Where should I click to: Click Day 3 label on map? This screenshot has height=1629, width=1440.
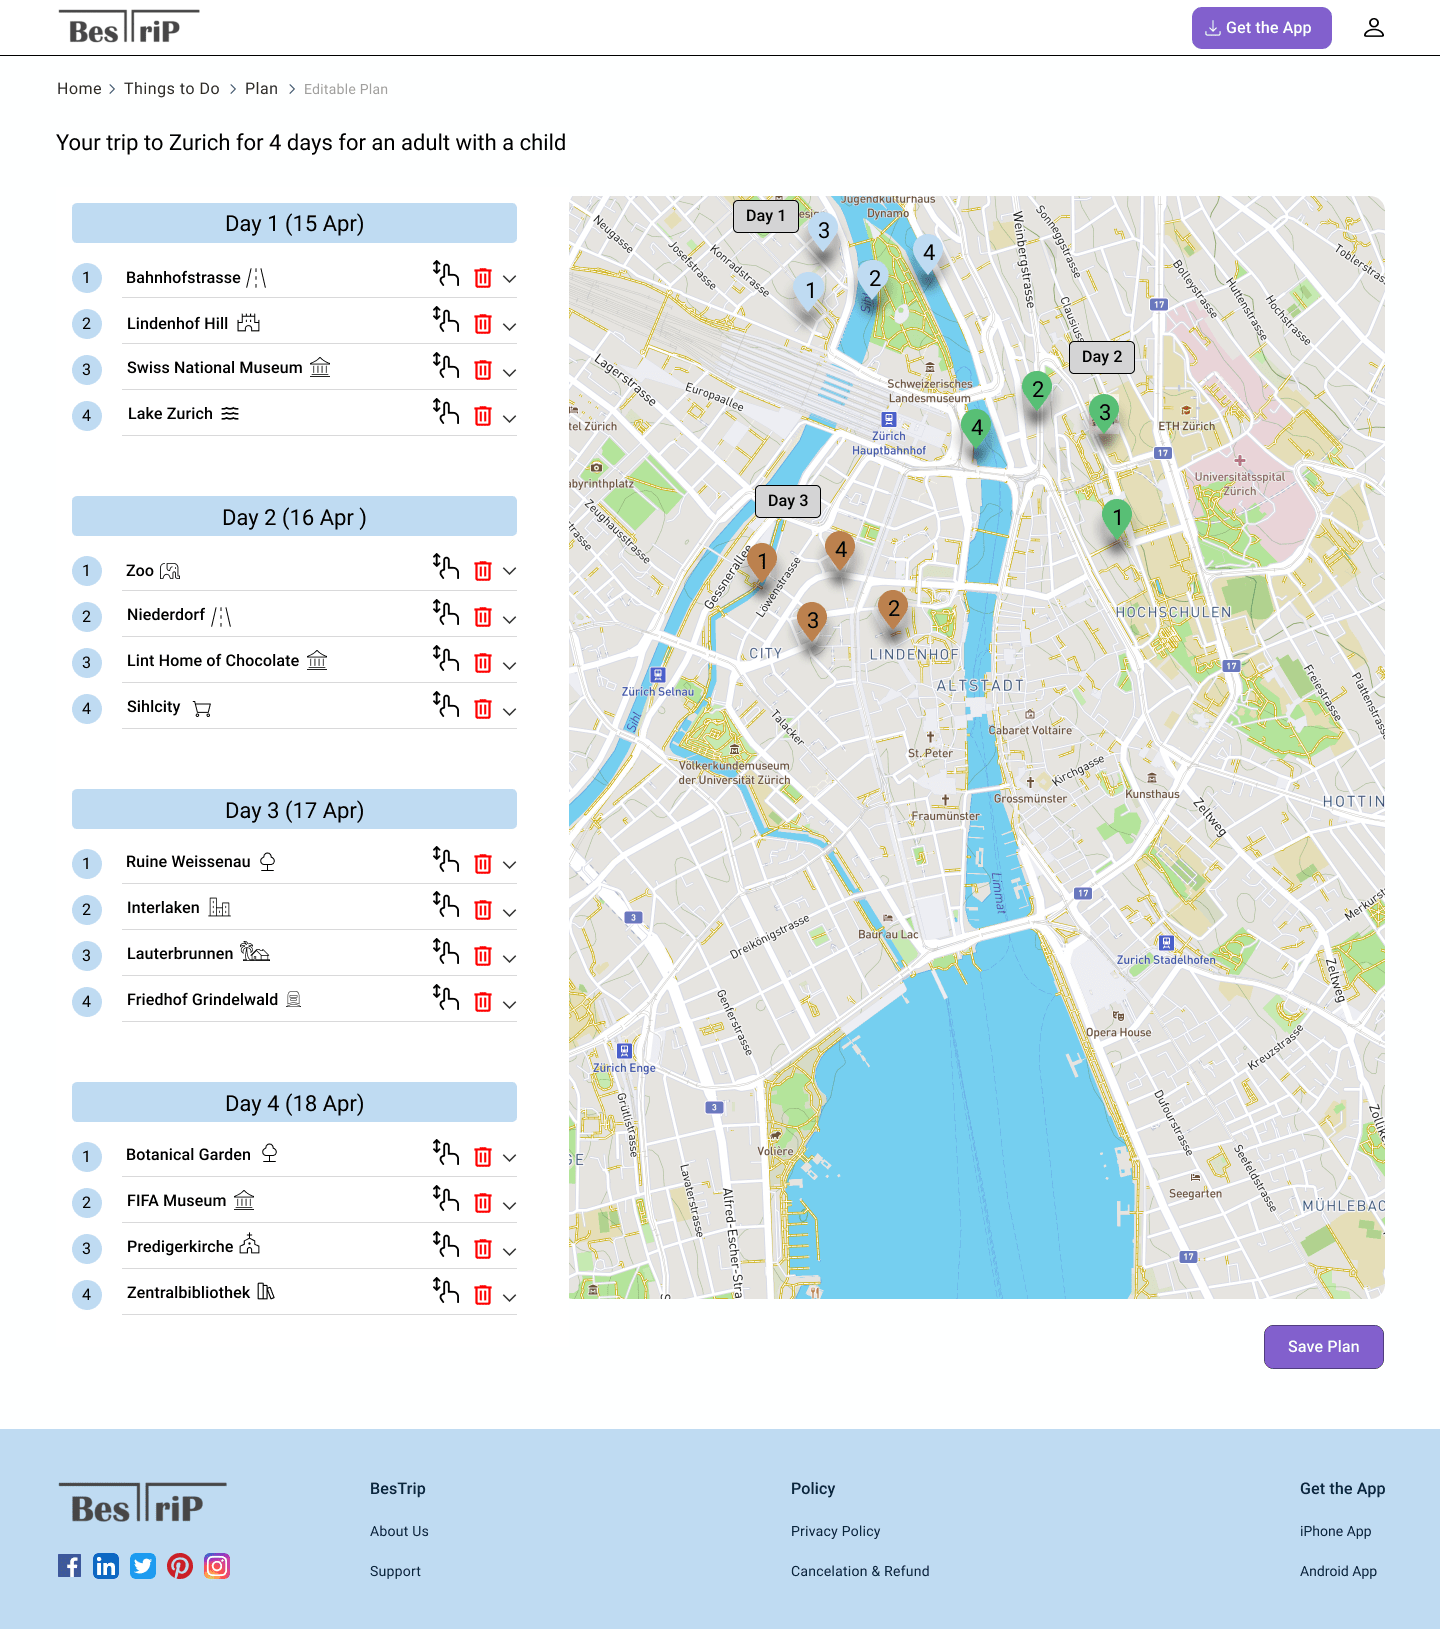[x=788, y=501]
